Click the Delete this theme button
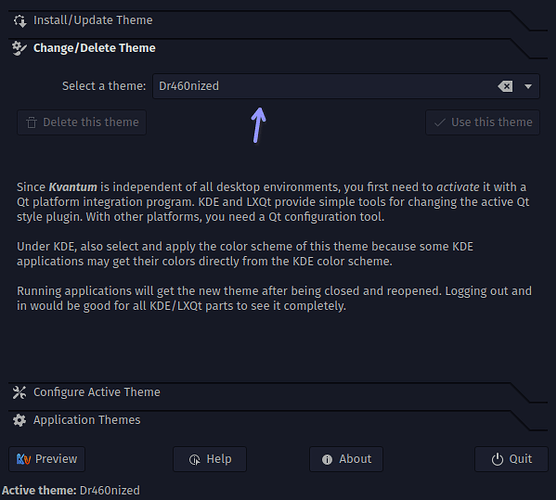This screenshot has height=500, width=556. (x=82, y=122)
